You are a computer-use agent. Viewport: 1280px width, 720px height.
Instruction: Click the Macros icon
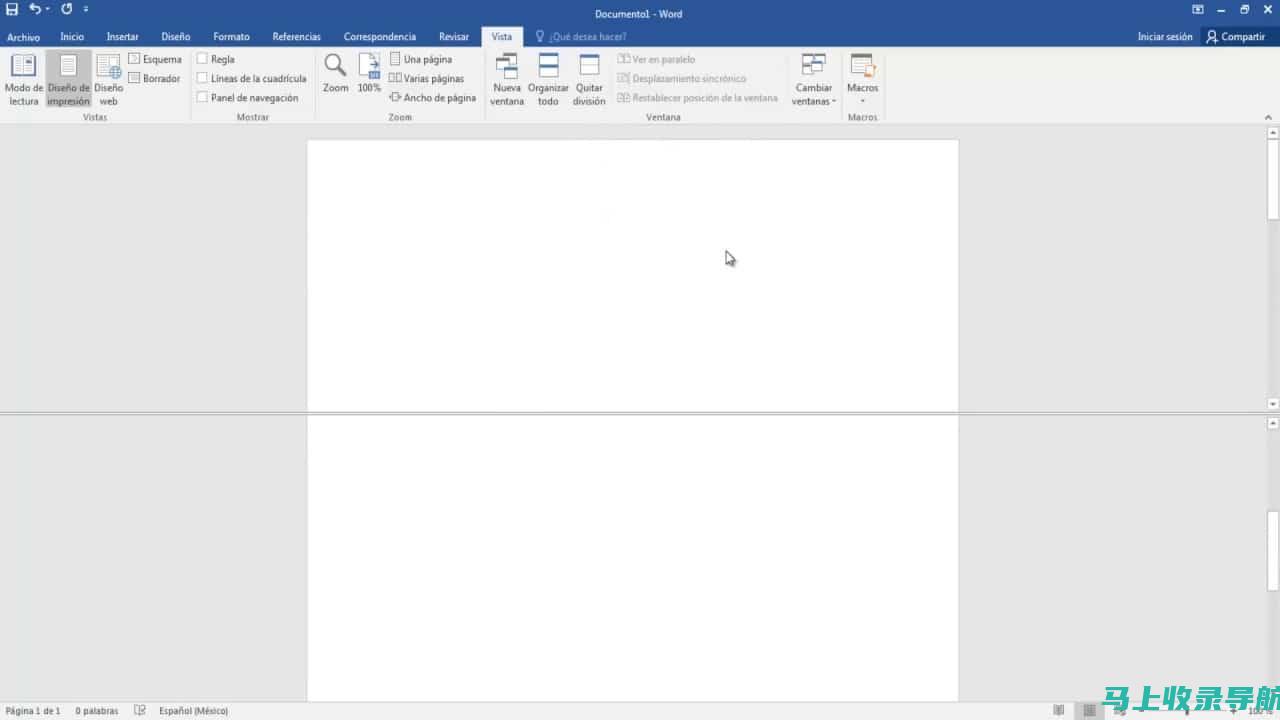[x=862, y=67]
